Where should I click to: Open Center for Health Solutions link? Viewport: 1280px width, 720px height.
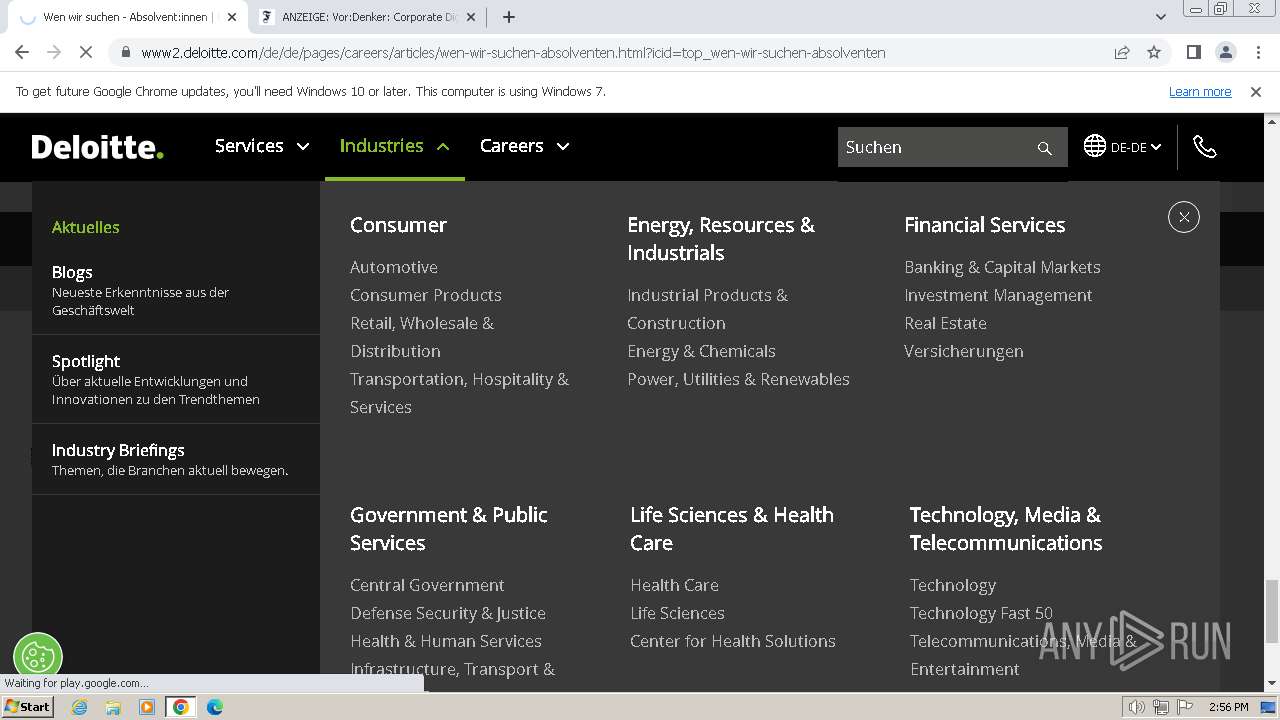tap(733, 641)
